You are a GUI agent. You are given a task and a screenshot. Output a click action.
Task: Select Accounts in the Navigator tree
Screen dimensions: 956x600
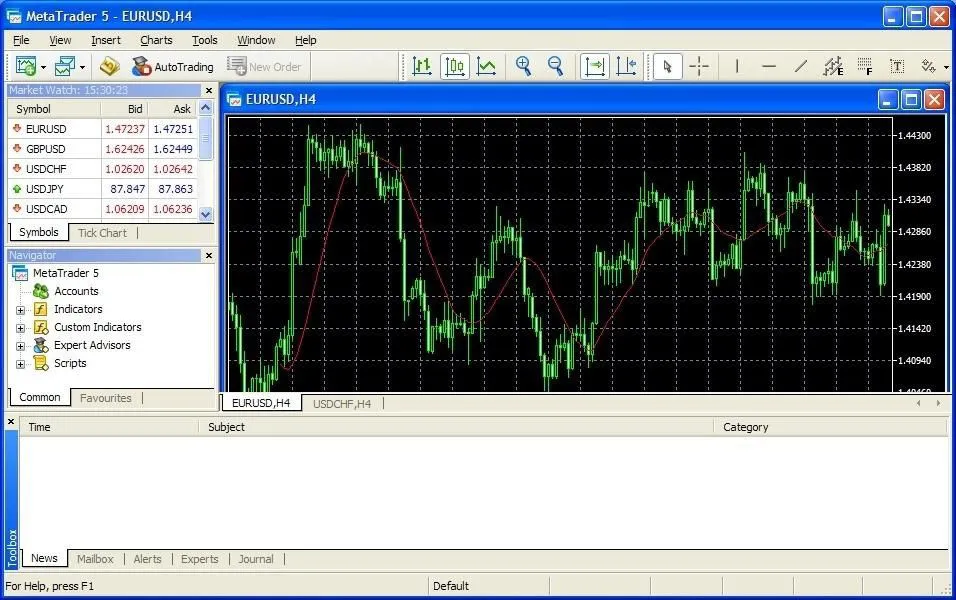76,291
